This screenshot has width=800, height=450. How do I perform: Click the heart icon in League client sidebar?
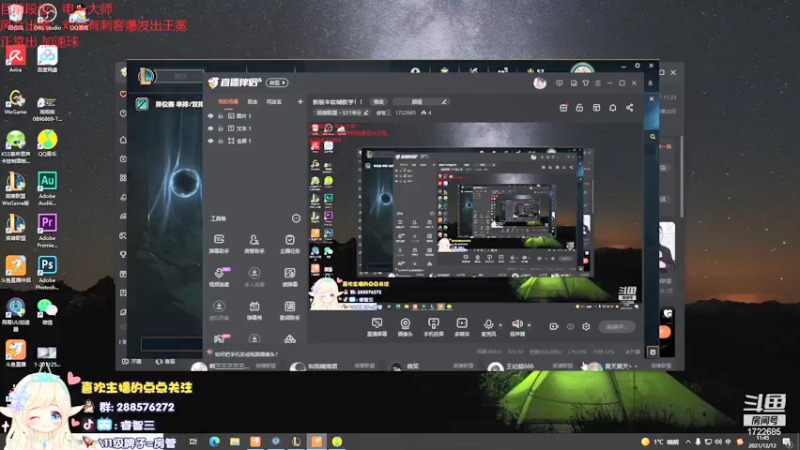pyautogui.click(x=123, y=94)
